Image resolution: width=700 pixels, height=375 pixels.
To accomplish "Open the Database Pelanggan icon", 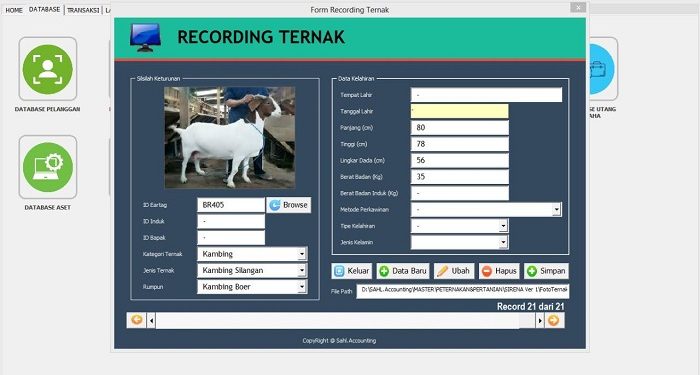I will pos(48,69).
